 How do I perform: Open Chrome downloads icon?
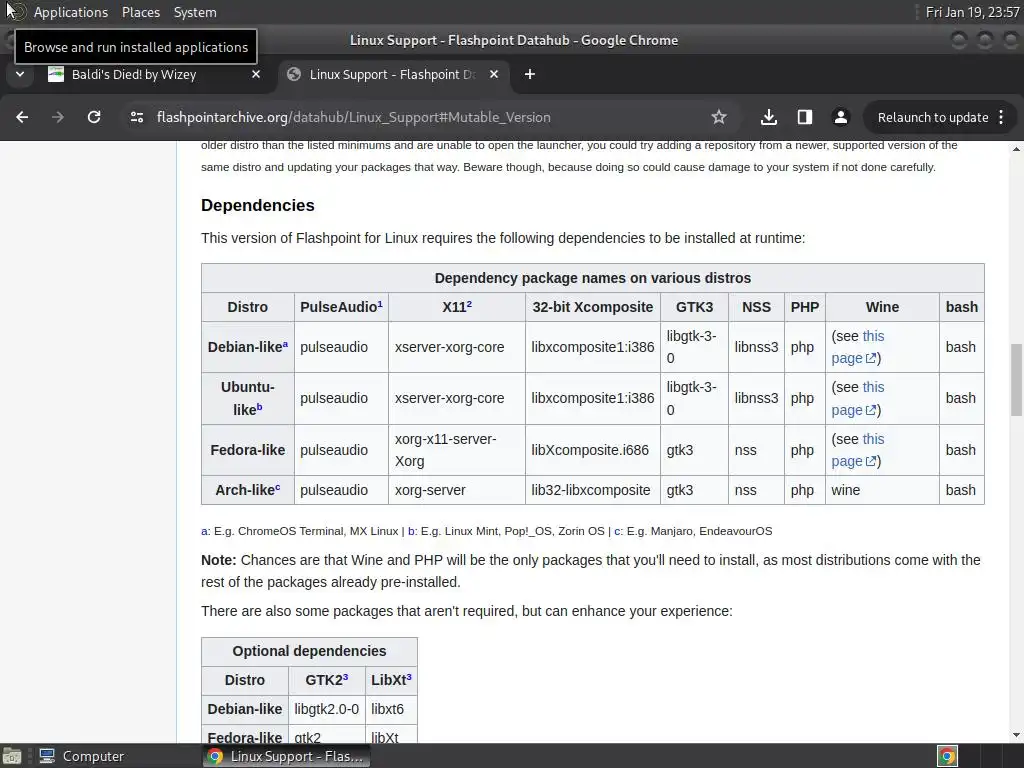pyautogui.click(x=769, y=117)
